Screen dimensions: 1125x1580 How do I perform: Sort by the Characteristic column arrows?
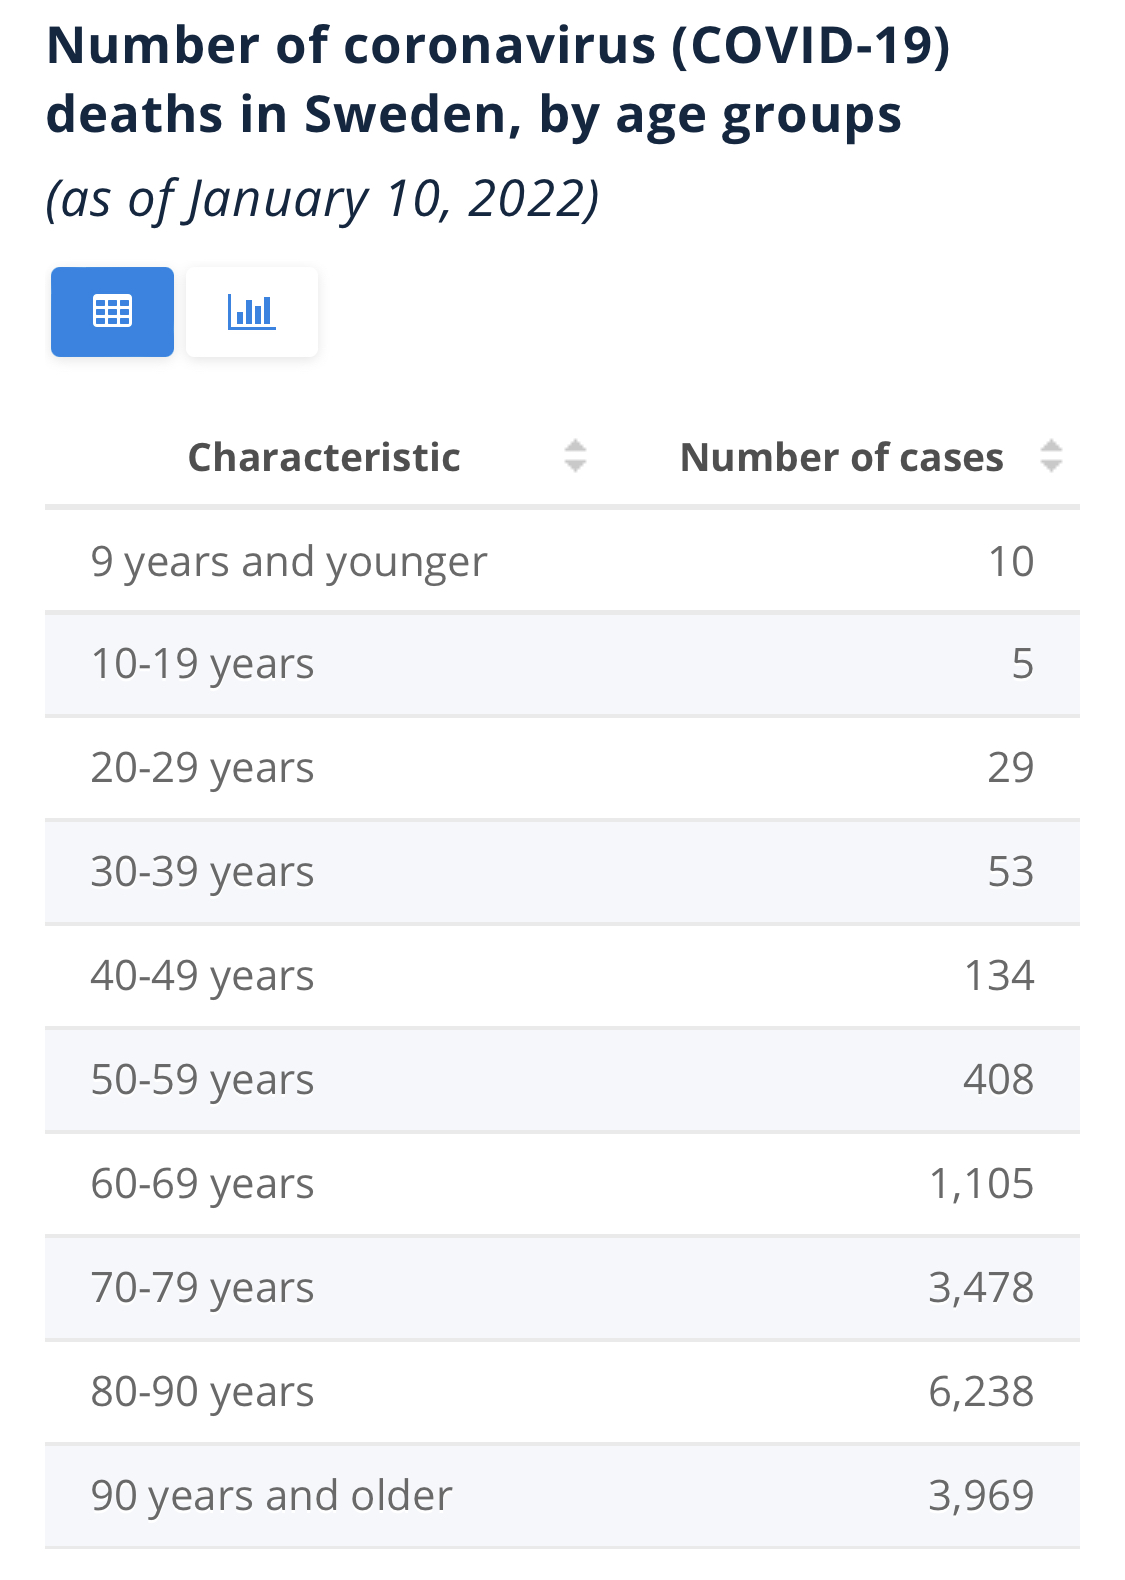(575, 456)
